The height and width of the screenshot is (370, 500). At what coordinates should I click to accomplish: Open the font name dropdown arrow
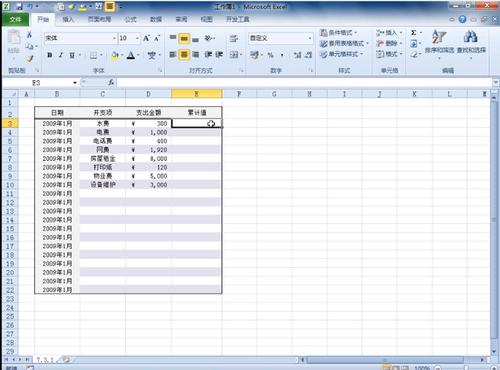[114, 38]
